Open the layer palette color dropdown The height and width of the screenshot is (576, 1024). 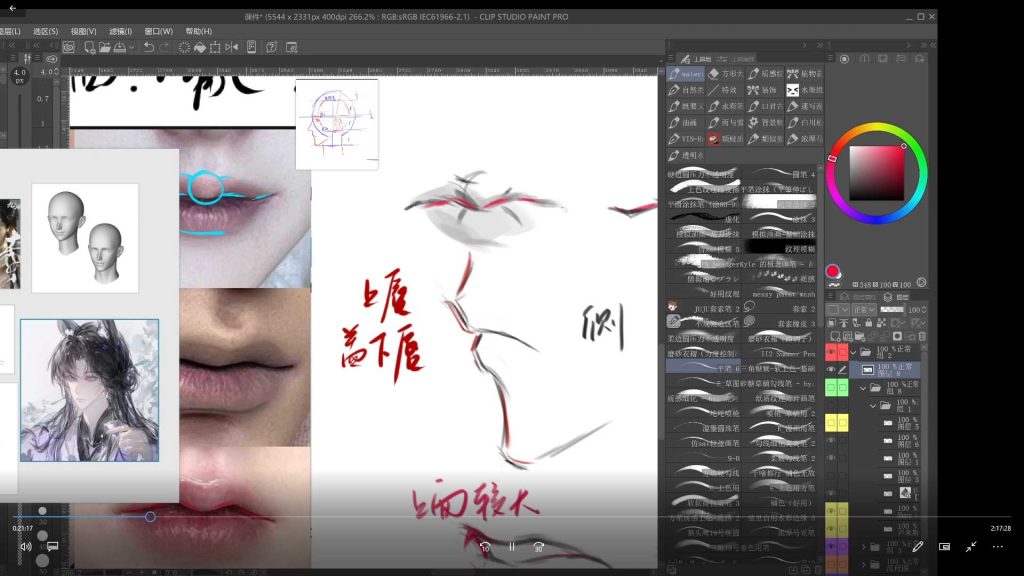click(837, 310)
